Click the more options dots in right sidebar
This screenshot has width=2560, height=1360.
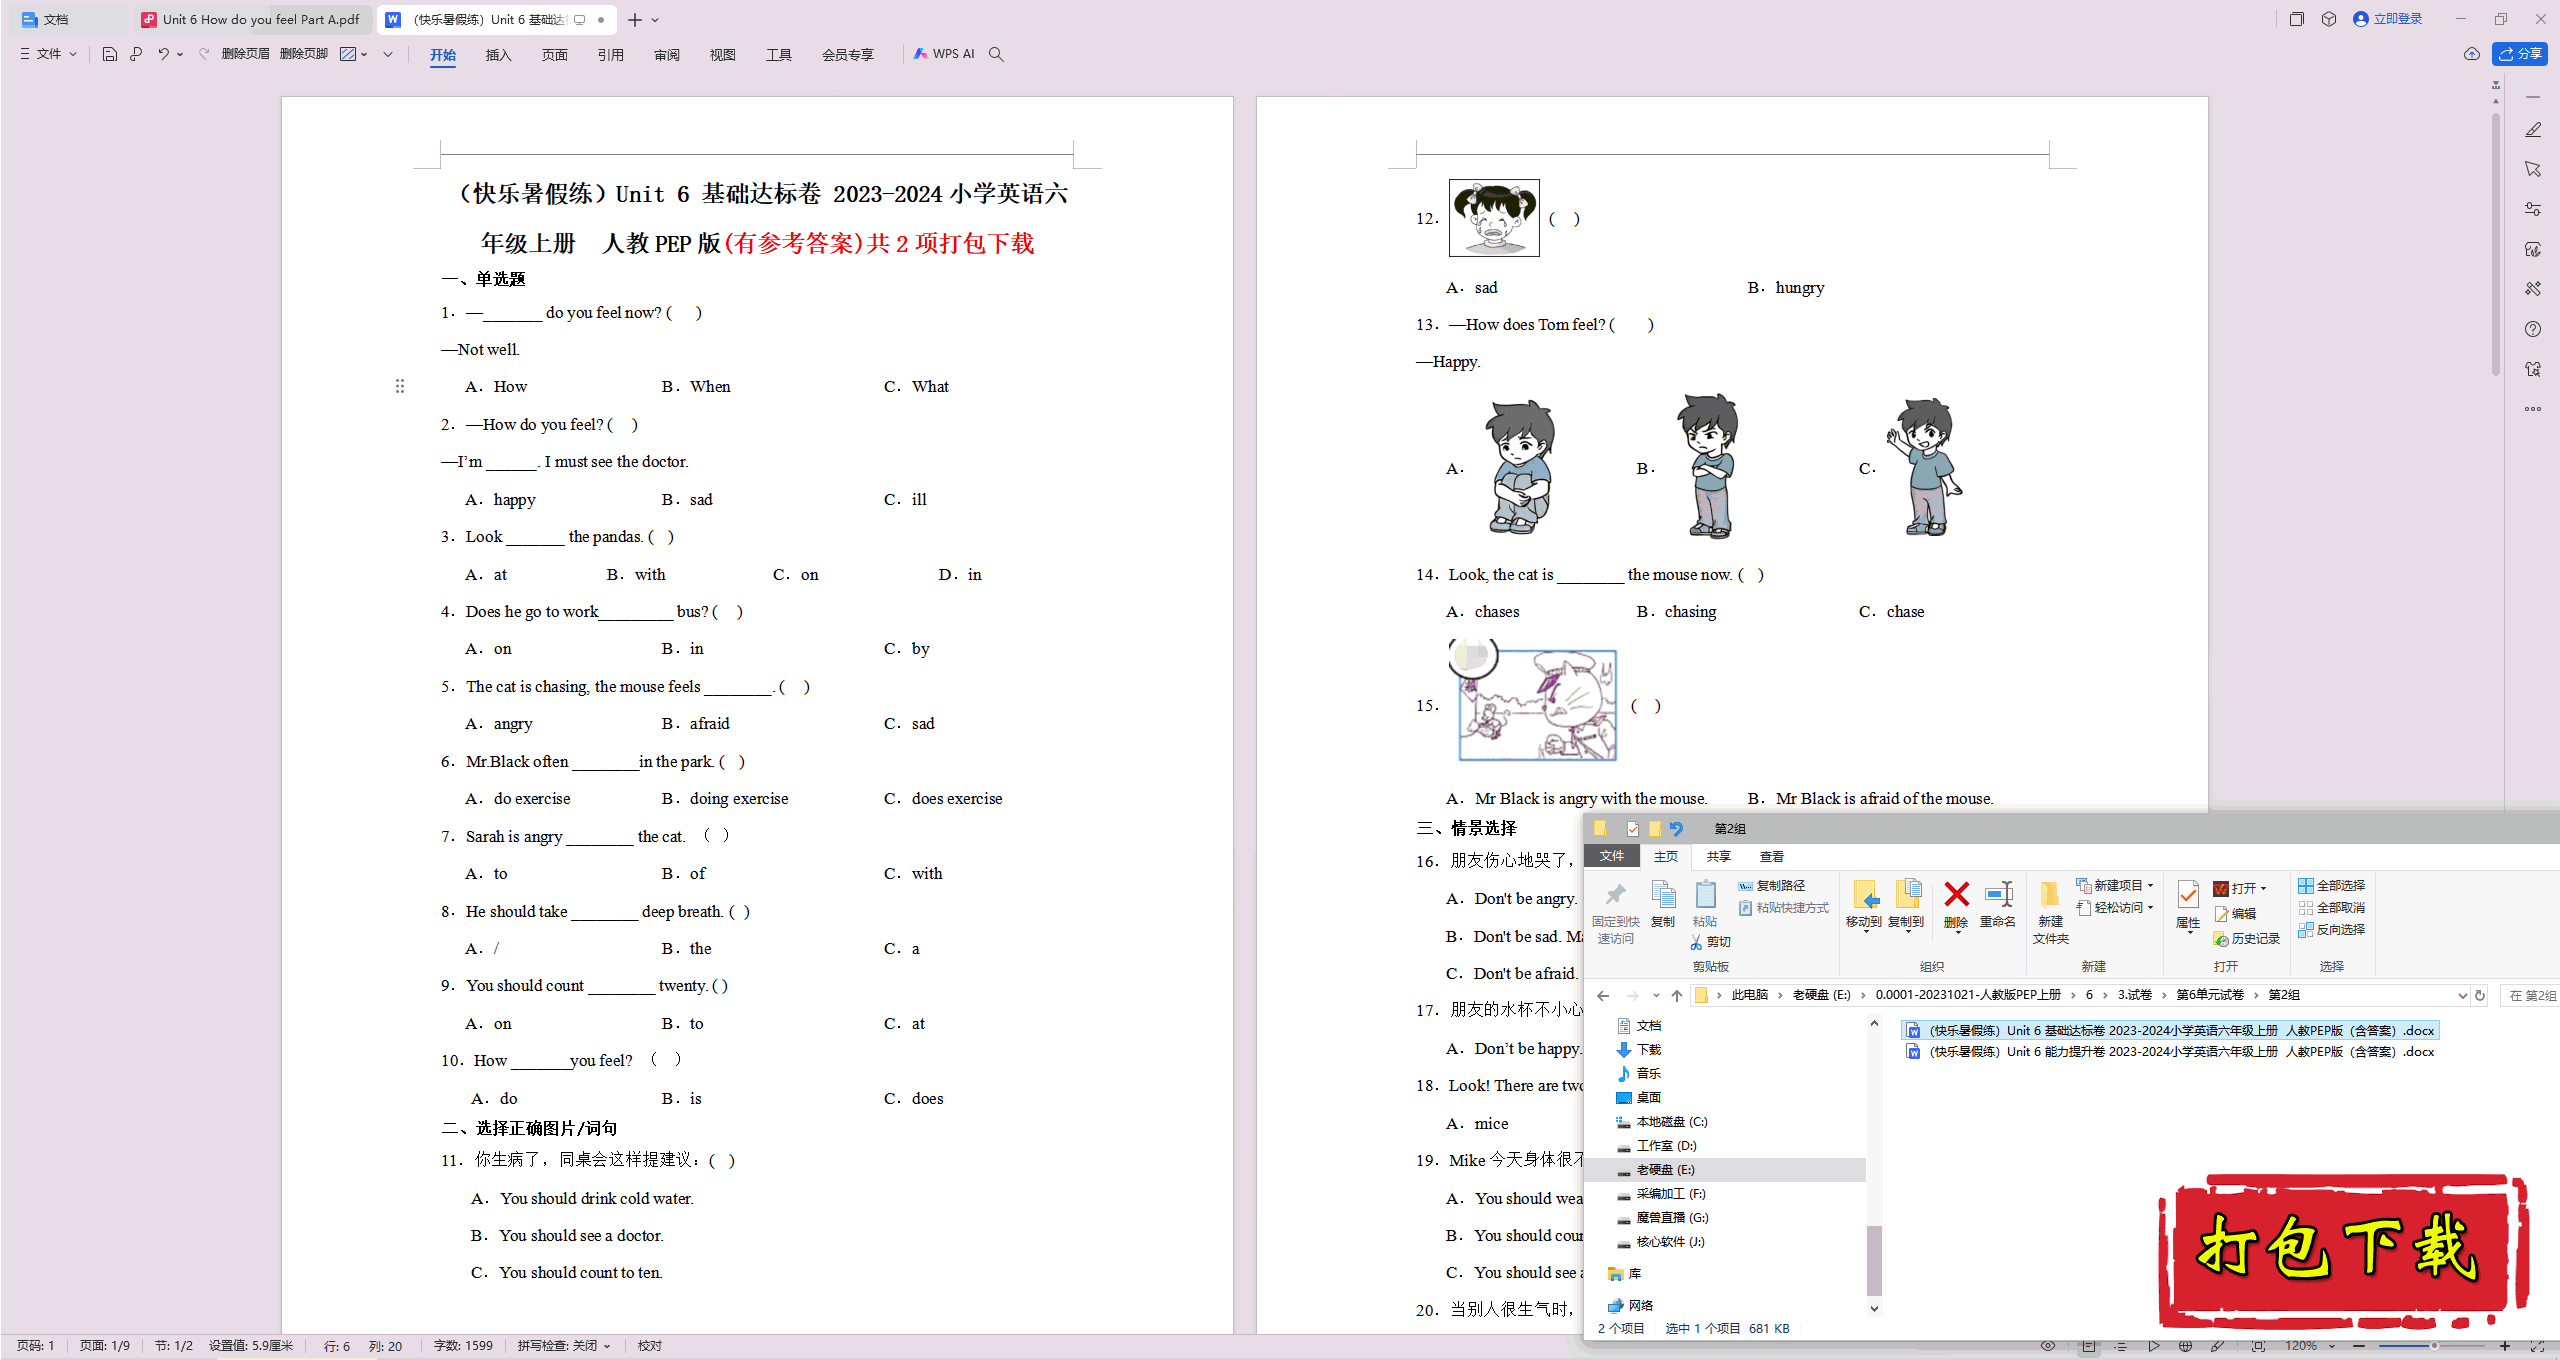[2533, 409]
